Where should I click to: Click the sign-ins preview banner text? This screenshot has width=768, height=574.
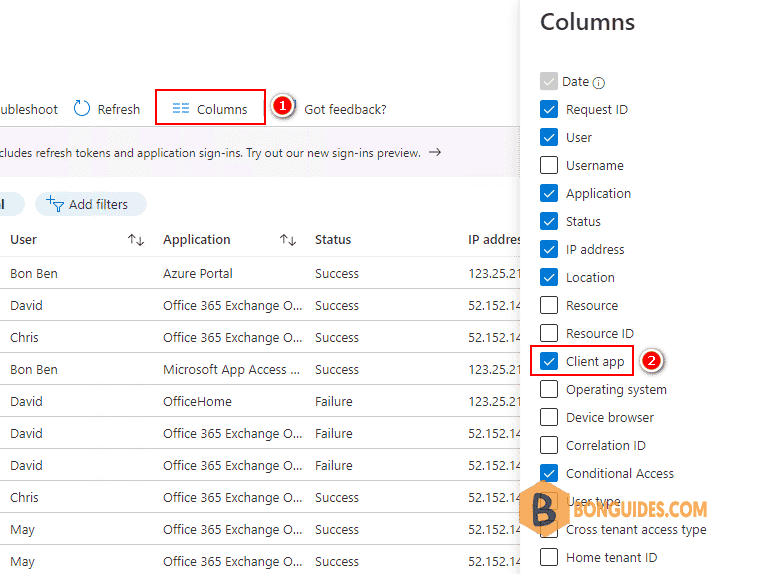click(x=210, y=153)
